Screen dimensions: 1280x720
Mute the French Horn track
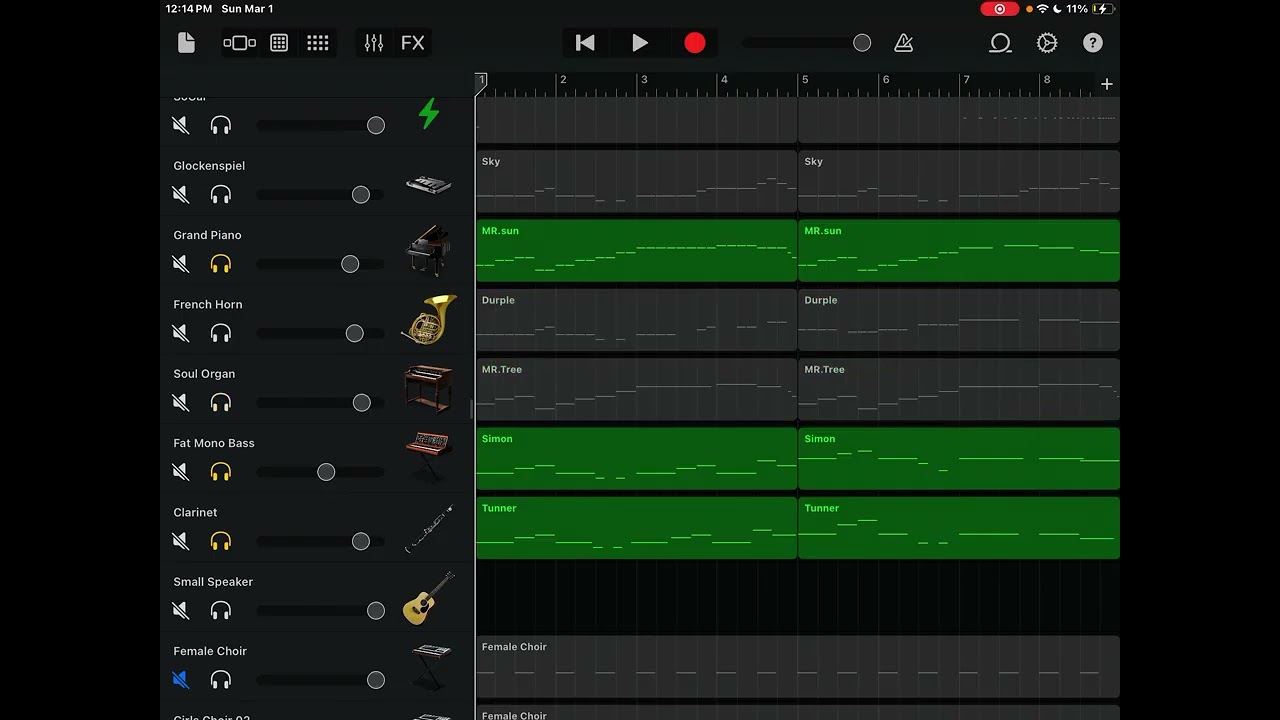(181, 333)
